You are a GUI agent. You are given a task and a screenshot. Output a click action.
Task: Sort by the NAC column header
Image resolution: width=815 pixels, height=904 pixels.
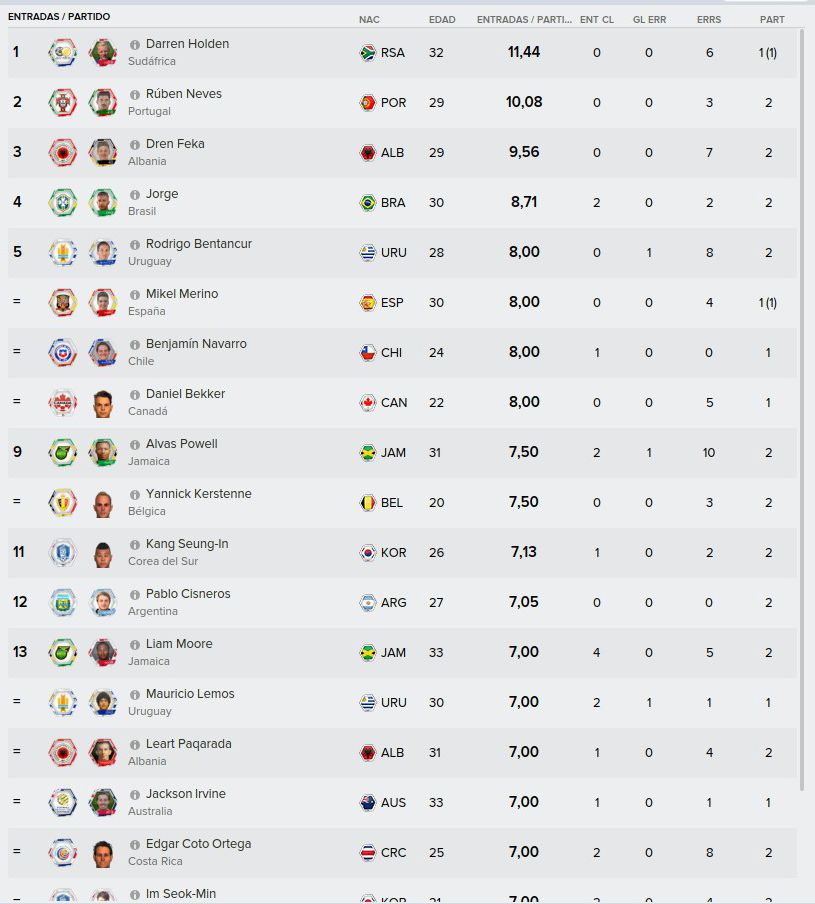369,20
